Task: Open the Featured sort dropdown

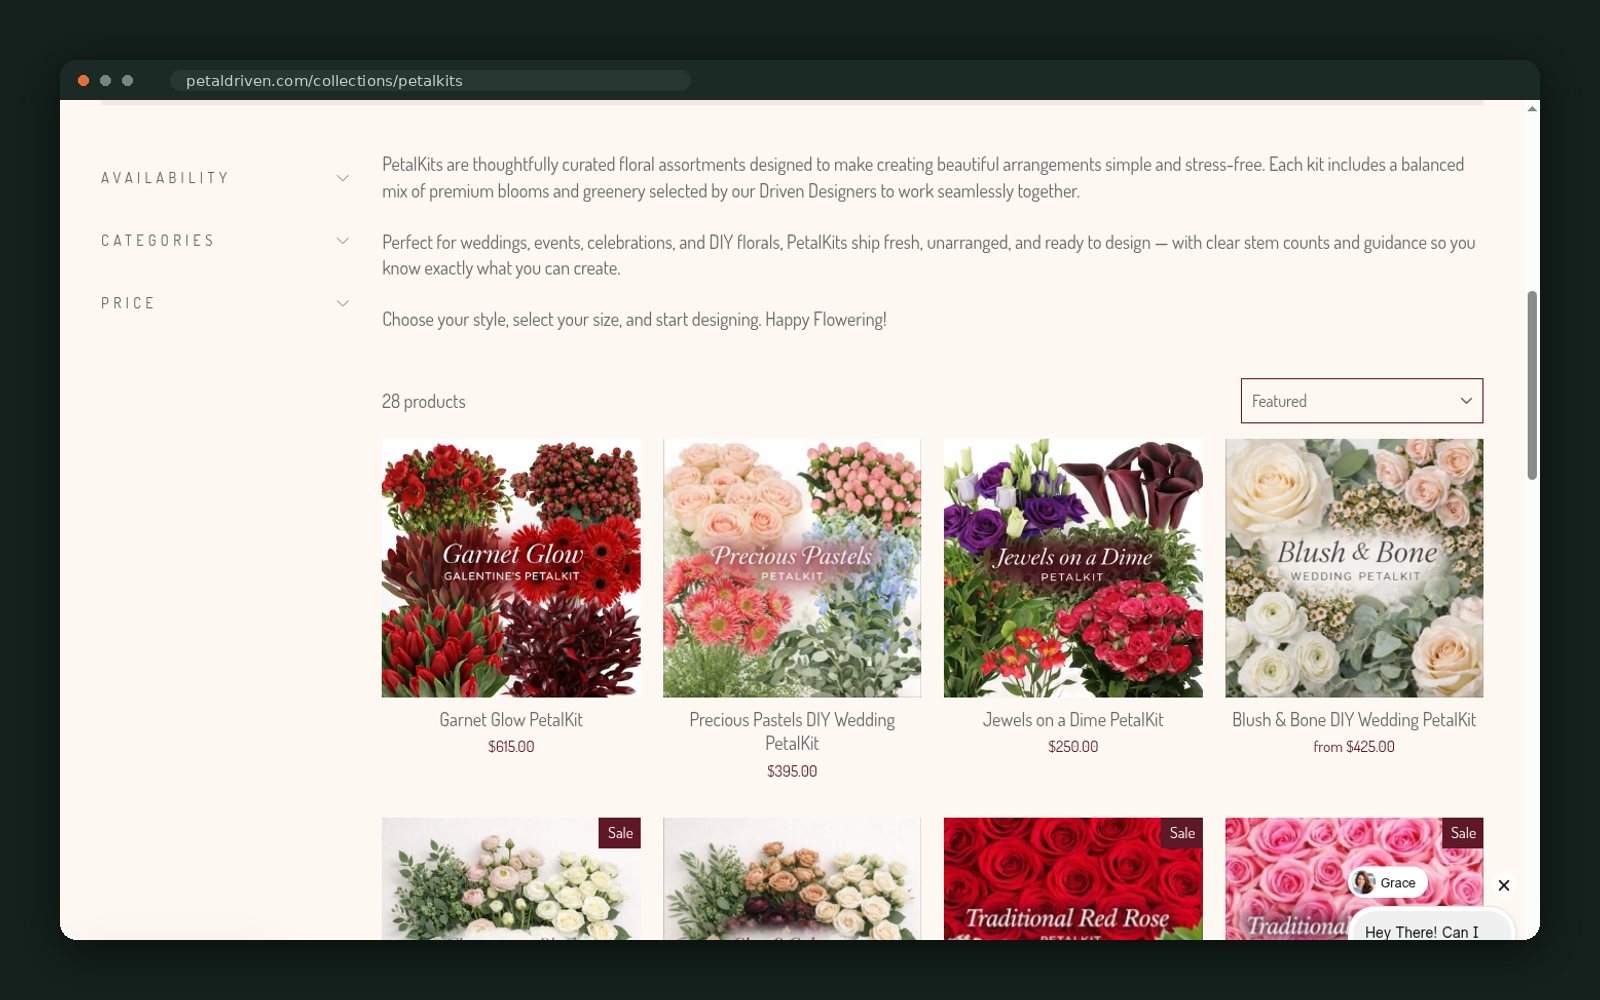Action: (x=1361, y=401)
